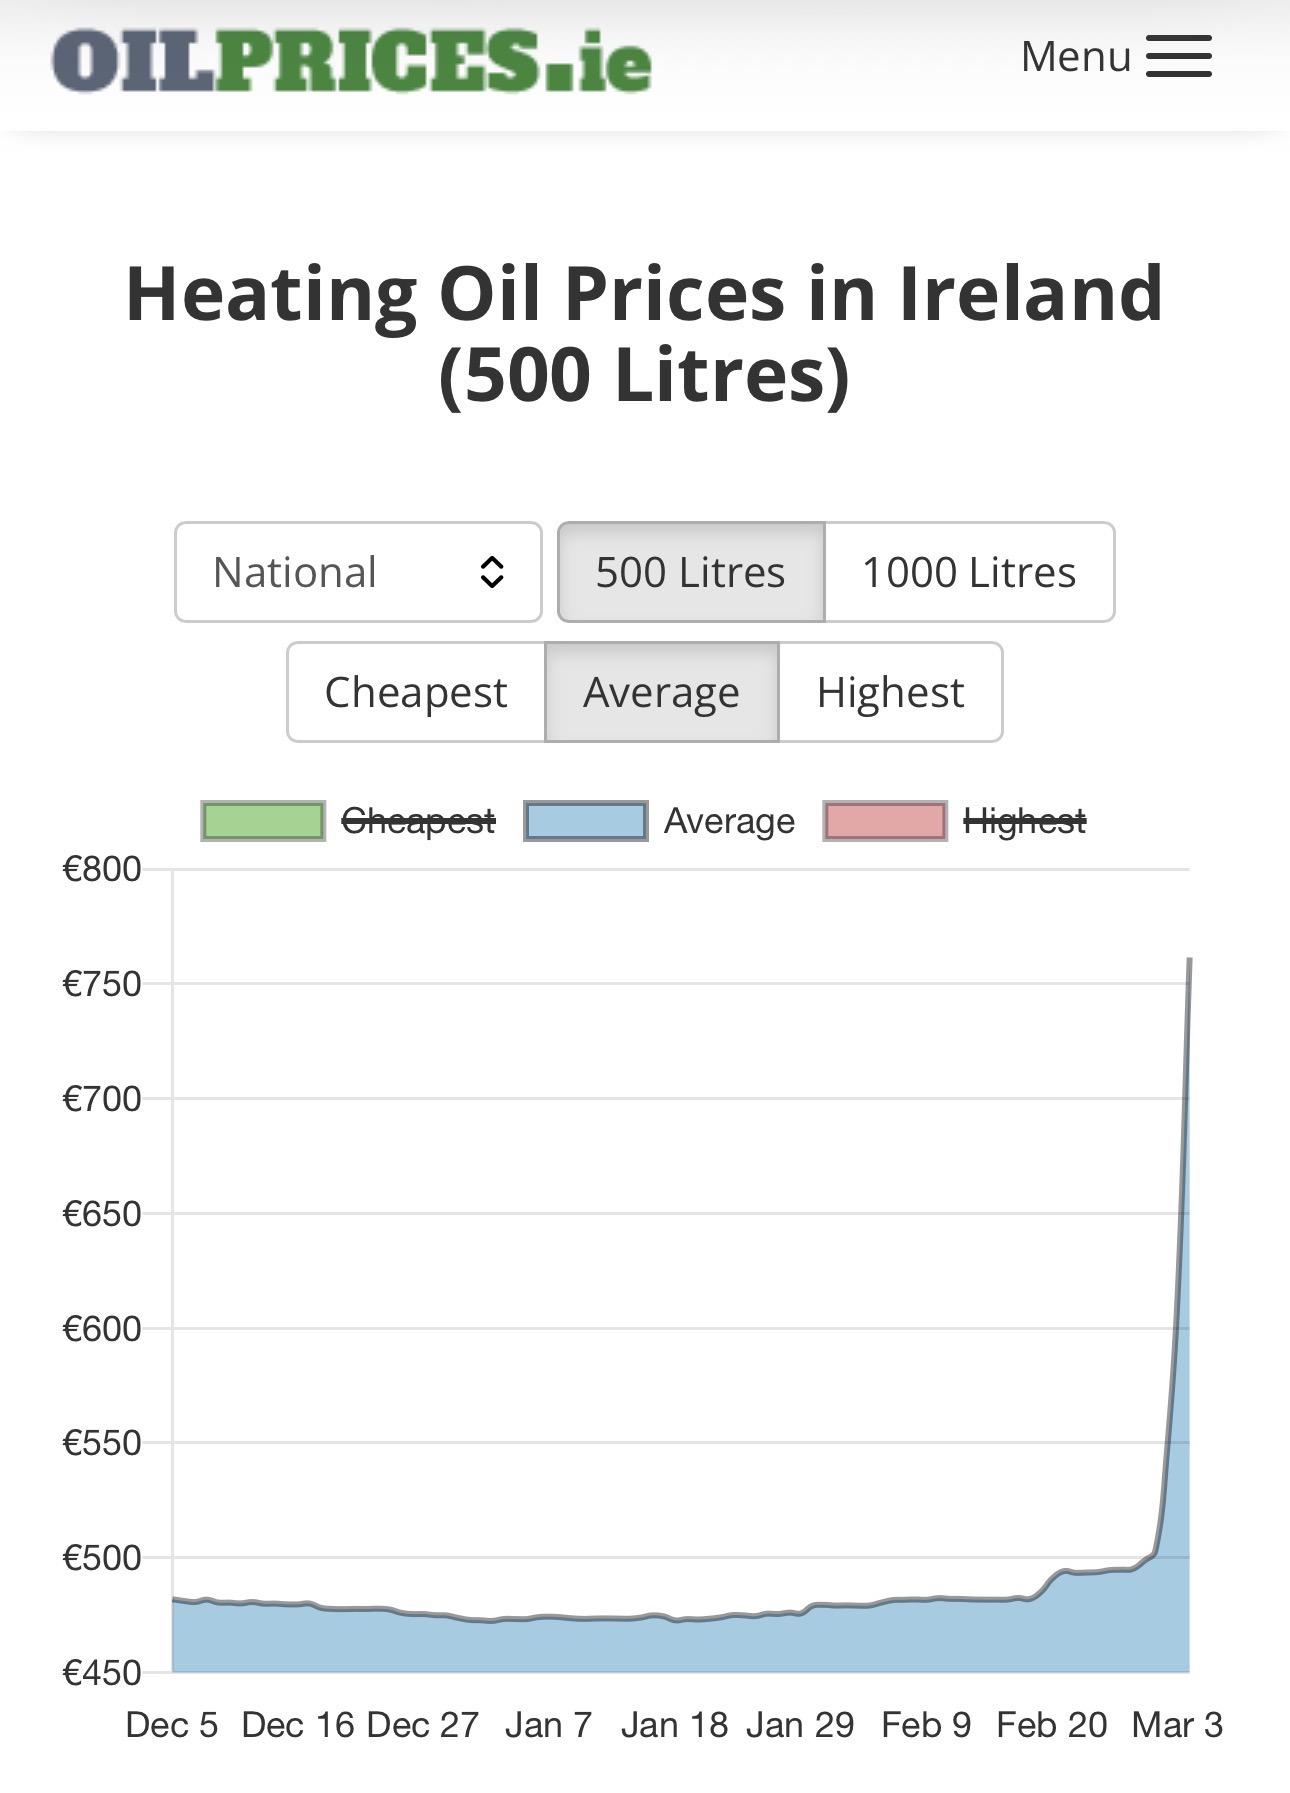Click the OILPRICES.ie logo
The image size is (1290, 1793).
[x=352, y=61]
